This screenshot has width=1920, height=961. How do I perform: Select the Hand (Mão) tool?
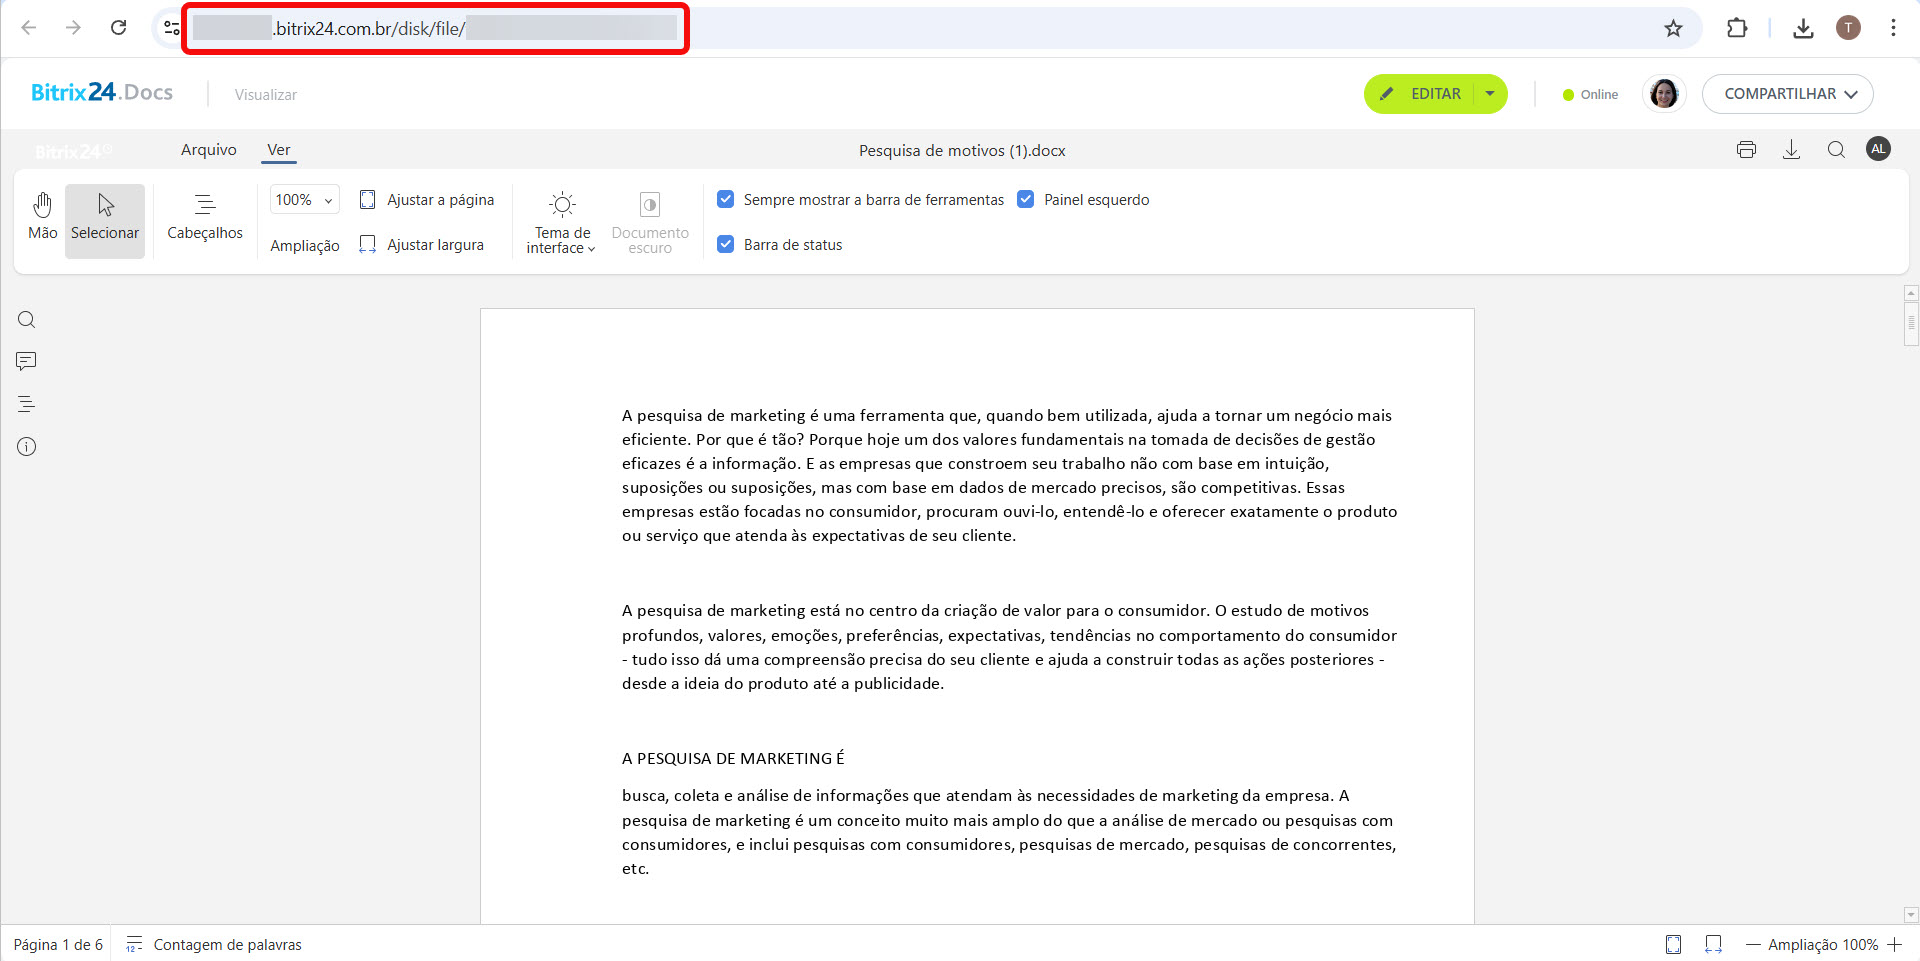coord(42,217)
